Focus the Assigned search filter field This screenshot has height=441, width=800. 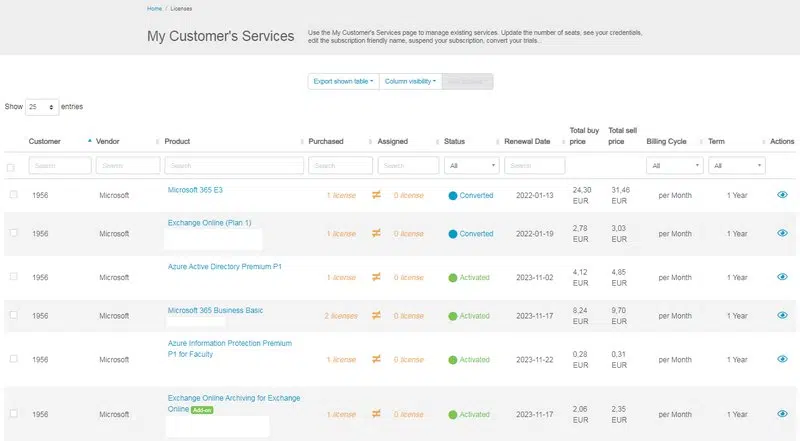pos(408,165)
